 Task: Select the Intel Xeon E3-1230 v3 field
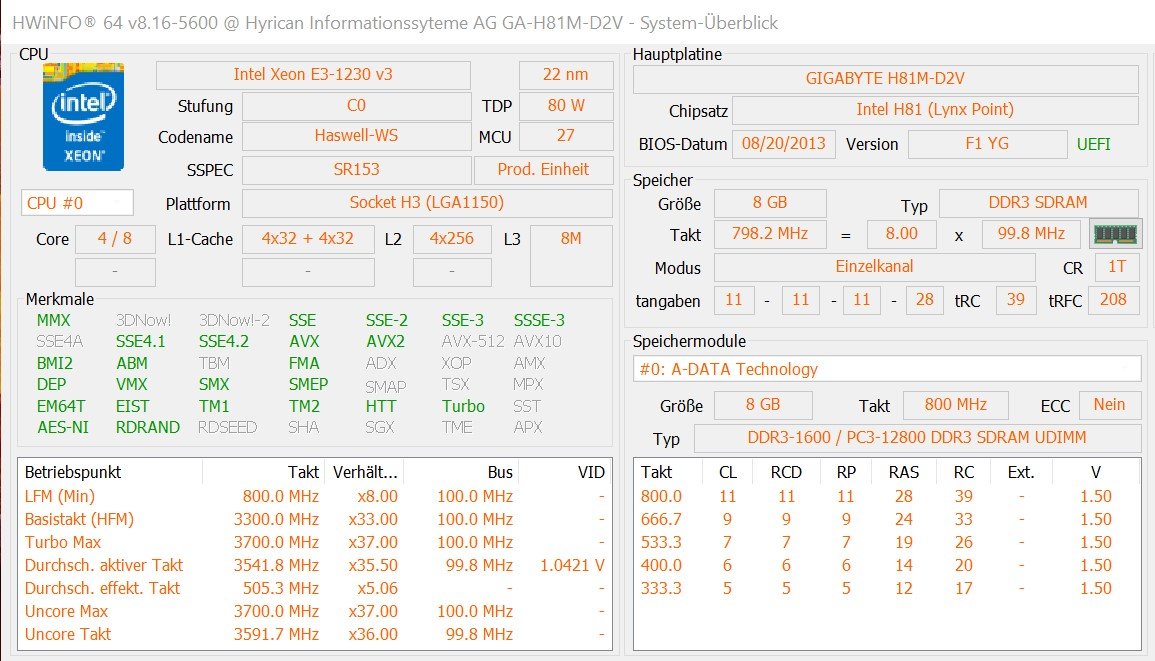click(x=313, y=74)
